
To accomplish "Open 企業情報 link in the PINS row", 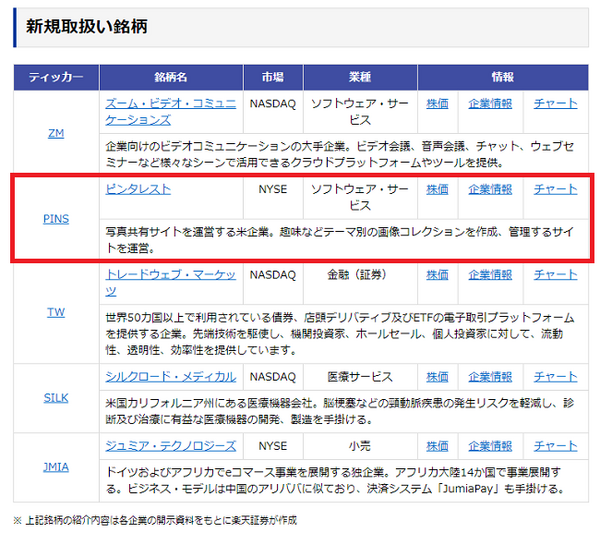I will pos(490,189).
